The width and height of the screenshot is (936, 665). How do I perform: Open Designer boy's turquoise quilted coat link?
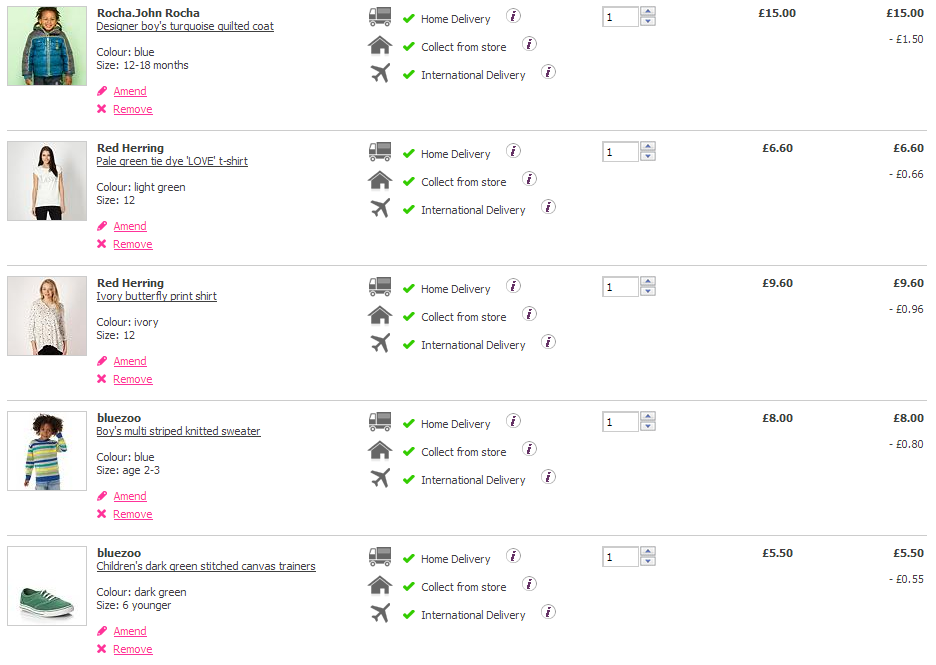point(185,26)
